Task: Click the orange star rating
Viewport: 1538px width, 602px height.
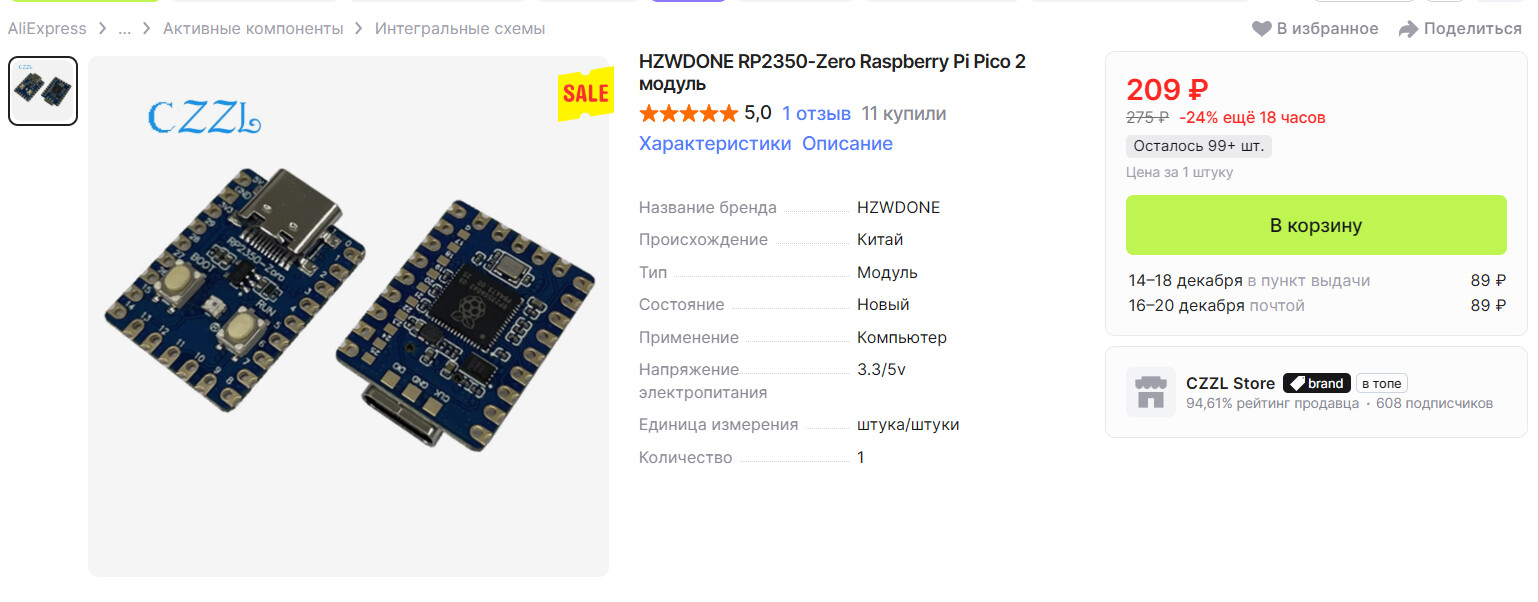Action: pos(689,113)
